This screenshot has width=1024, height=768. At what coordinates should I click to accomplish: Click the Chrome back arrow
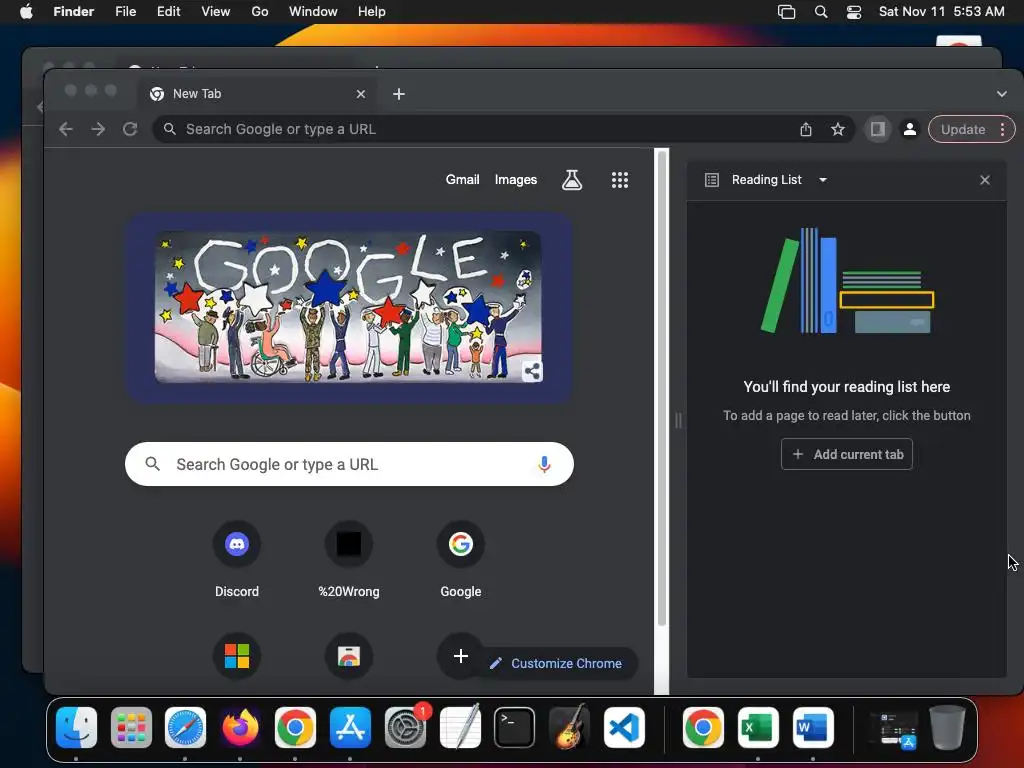(x=65, y=129)
